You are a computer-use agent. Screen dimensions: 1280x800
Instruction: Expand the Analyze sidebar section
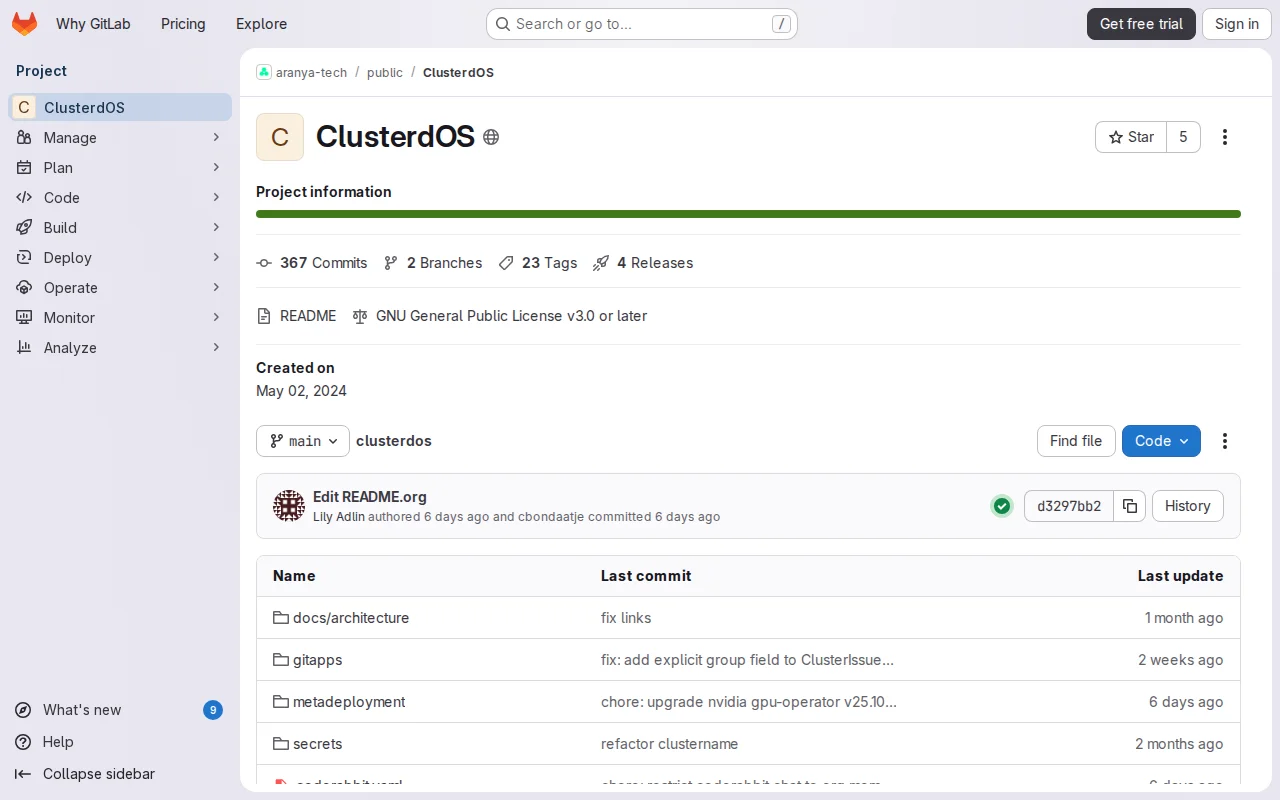(x=120, y=347)
